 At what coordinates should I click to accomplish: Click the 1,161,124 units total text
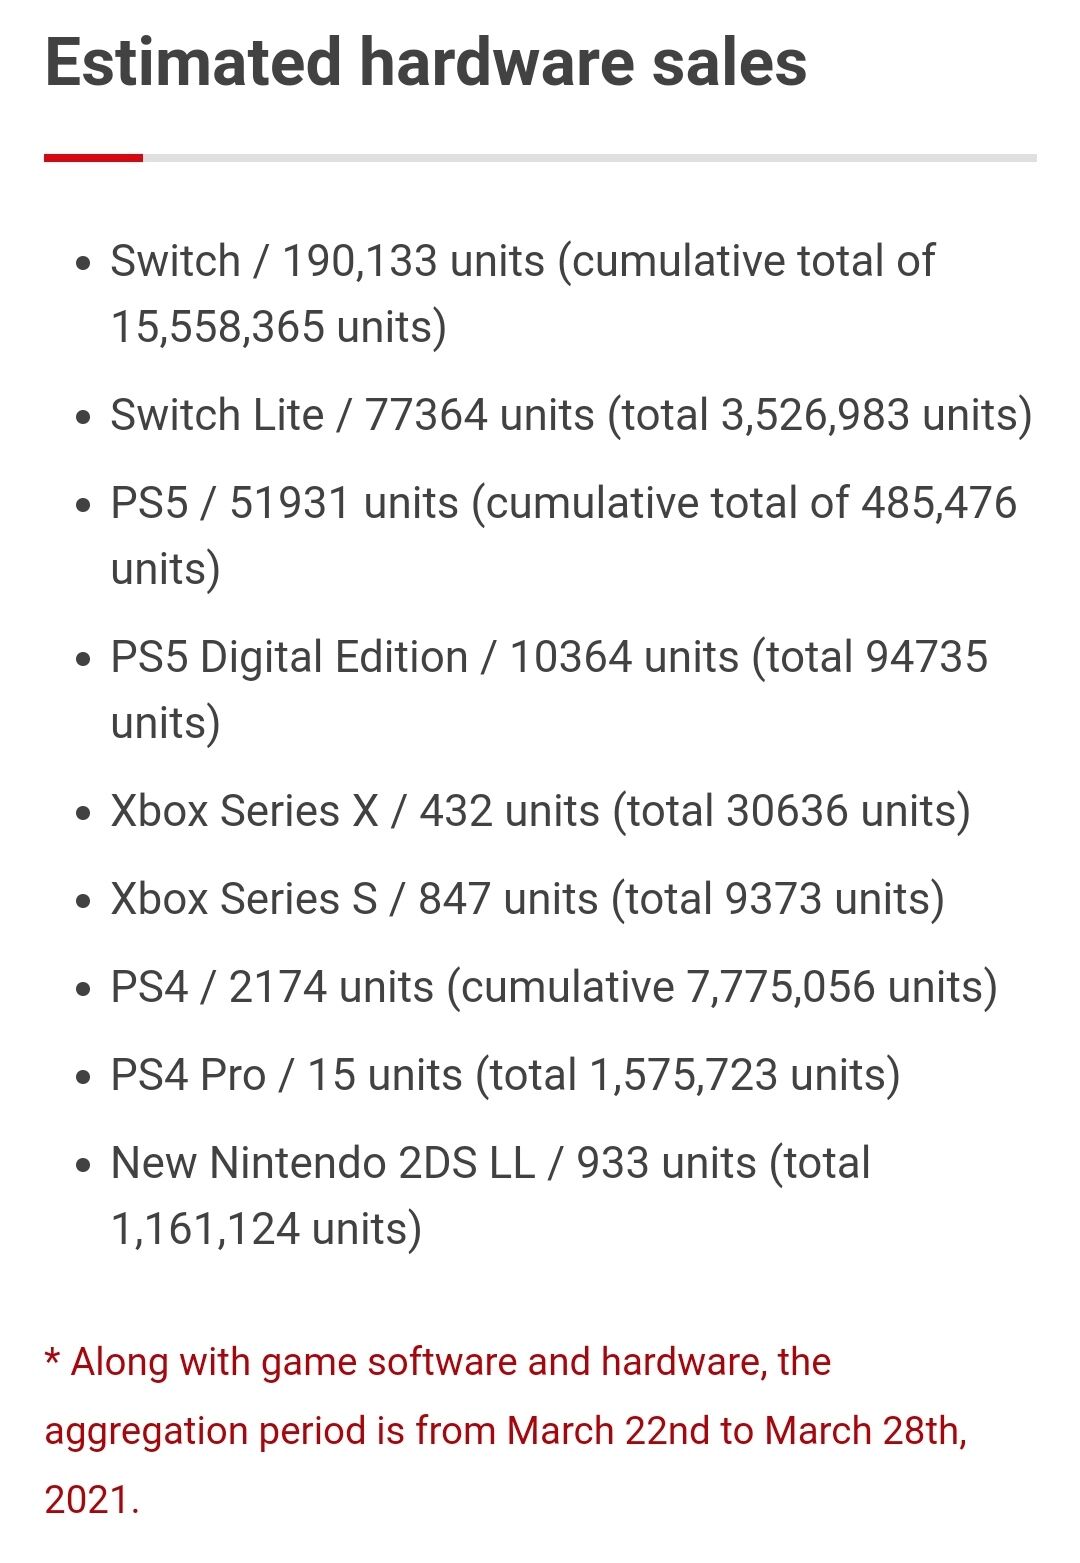pyautogui.click(x=266, y=1229)
